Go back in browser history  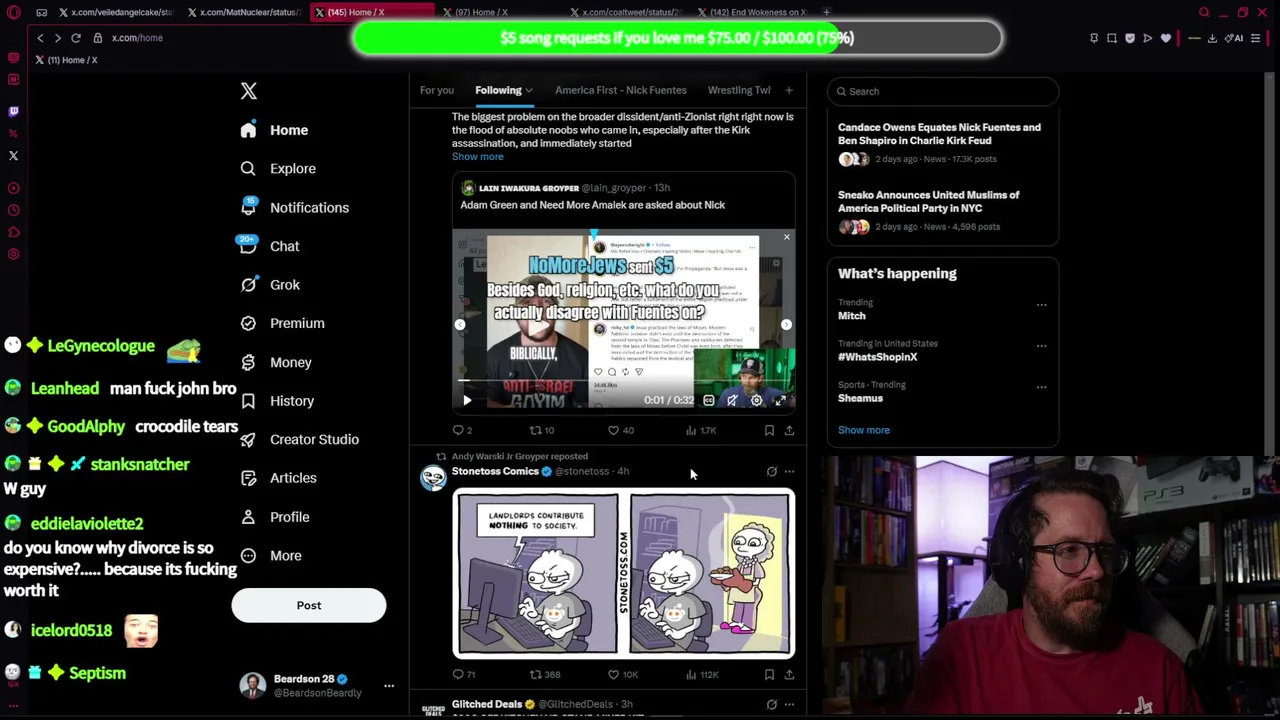40,38
